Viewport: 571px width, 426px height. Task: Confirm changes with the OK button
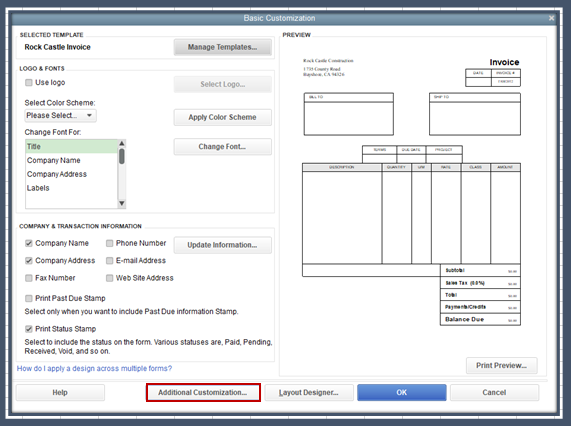tap(402, 393)
